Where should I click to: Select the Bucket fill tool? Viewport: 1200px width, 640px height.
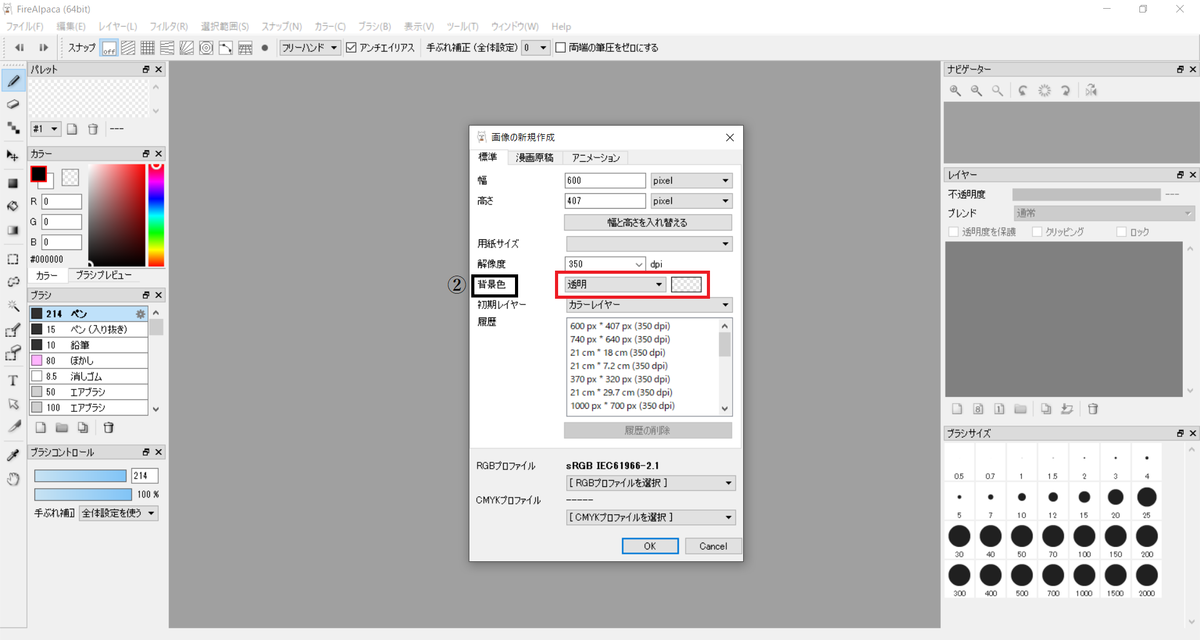(x=13, y=206)
